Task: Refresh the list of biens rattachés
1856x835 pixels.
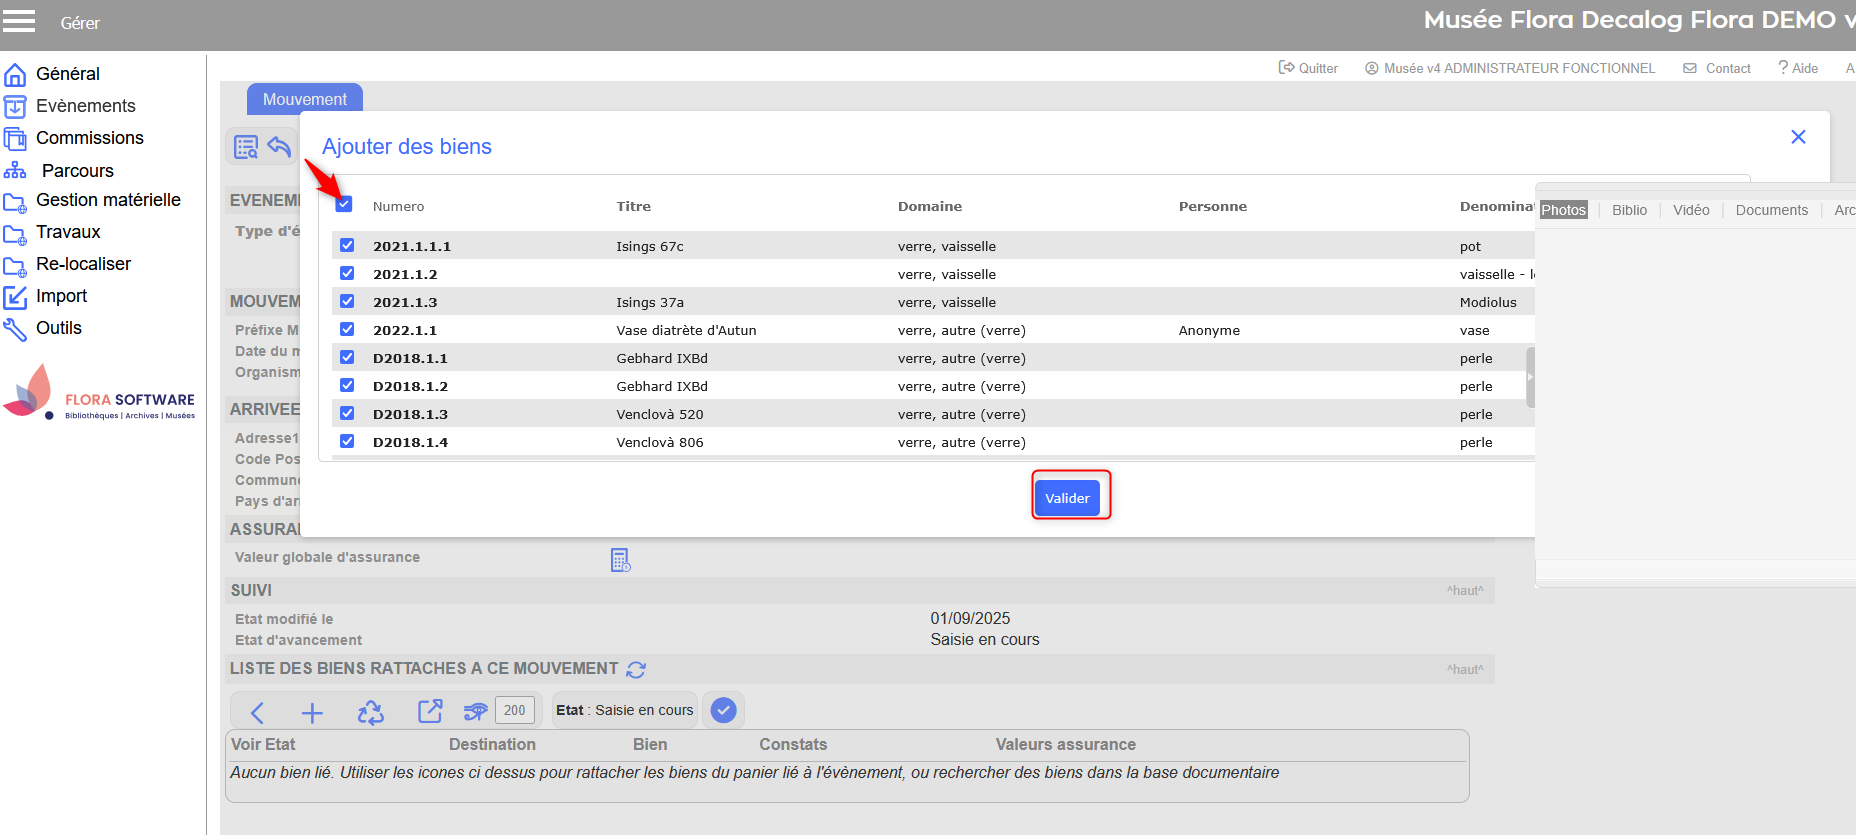Action: click(636, 669)
